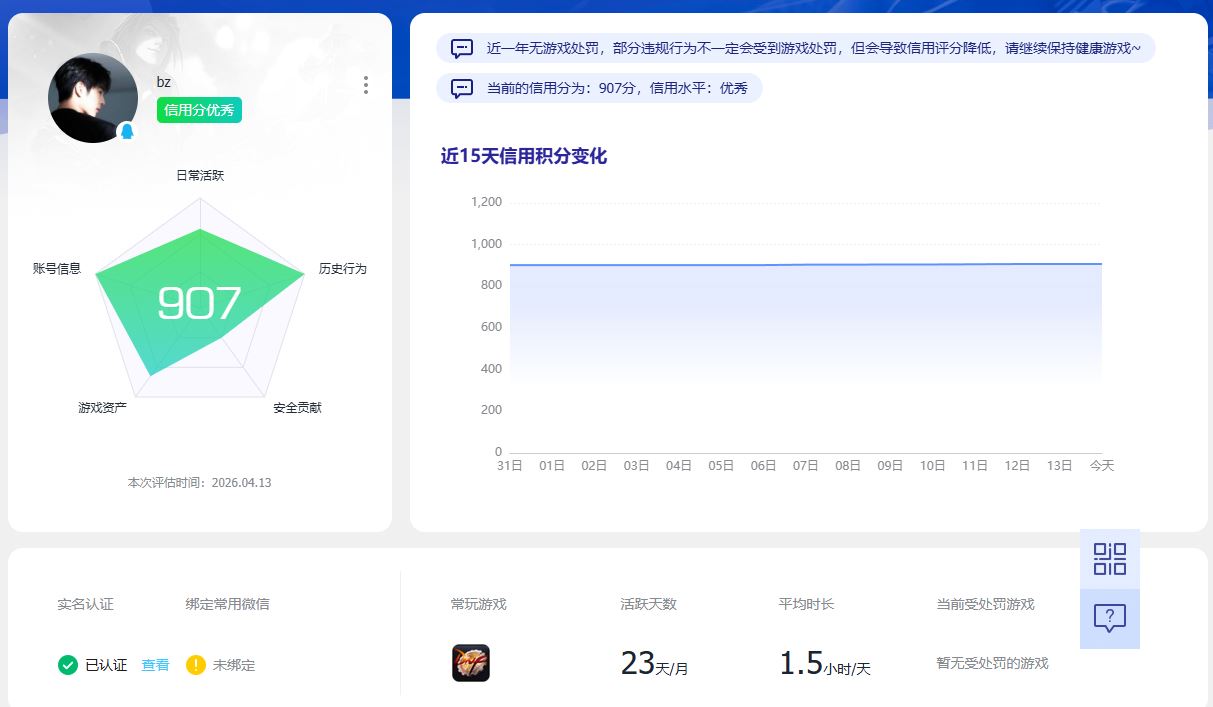The height and width of the screenshot is (707, 1213).
Task: Open the QR code icon panel
Action: coord(1109,559)
